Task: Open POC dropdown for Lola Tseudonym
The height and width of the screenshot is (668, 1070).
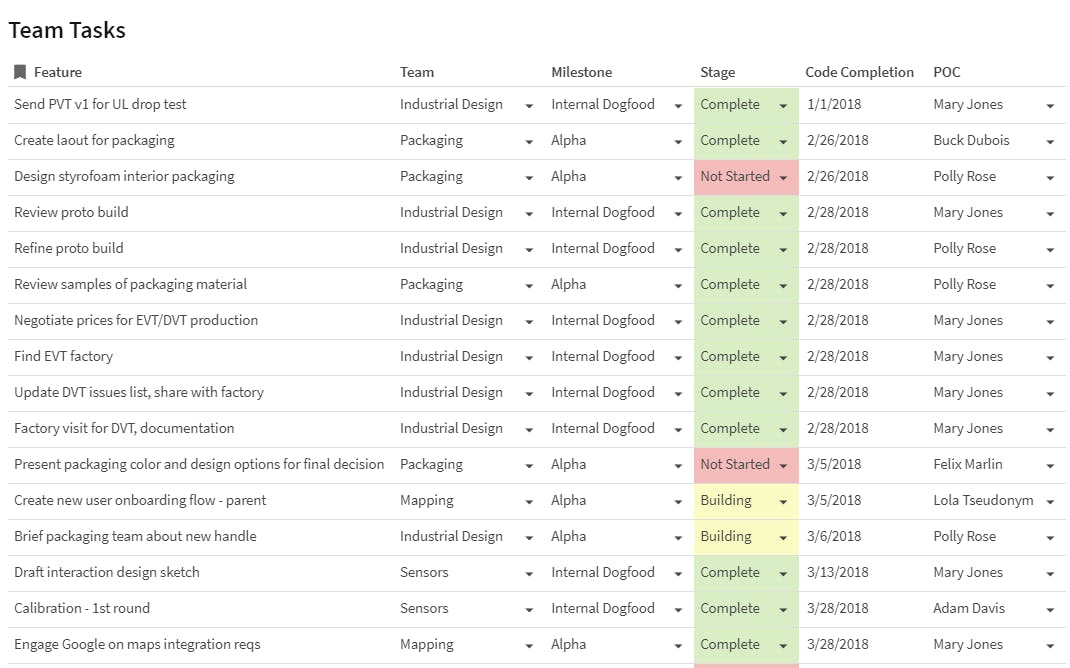Action: click(x=1050, y=501)
